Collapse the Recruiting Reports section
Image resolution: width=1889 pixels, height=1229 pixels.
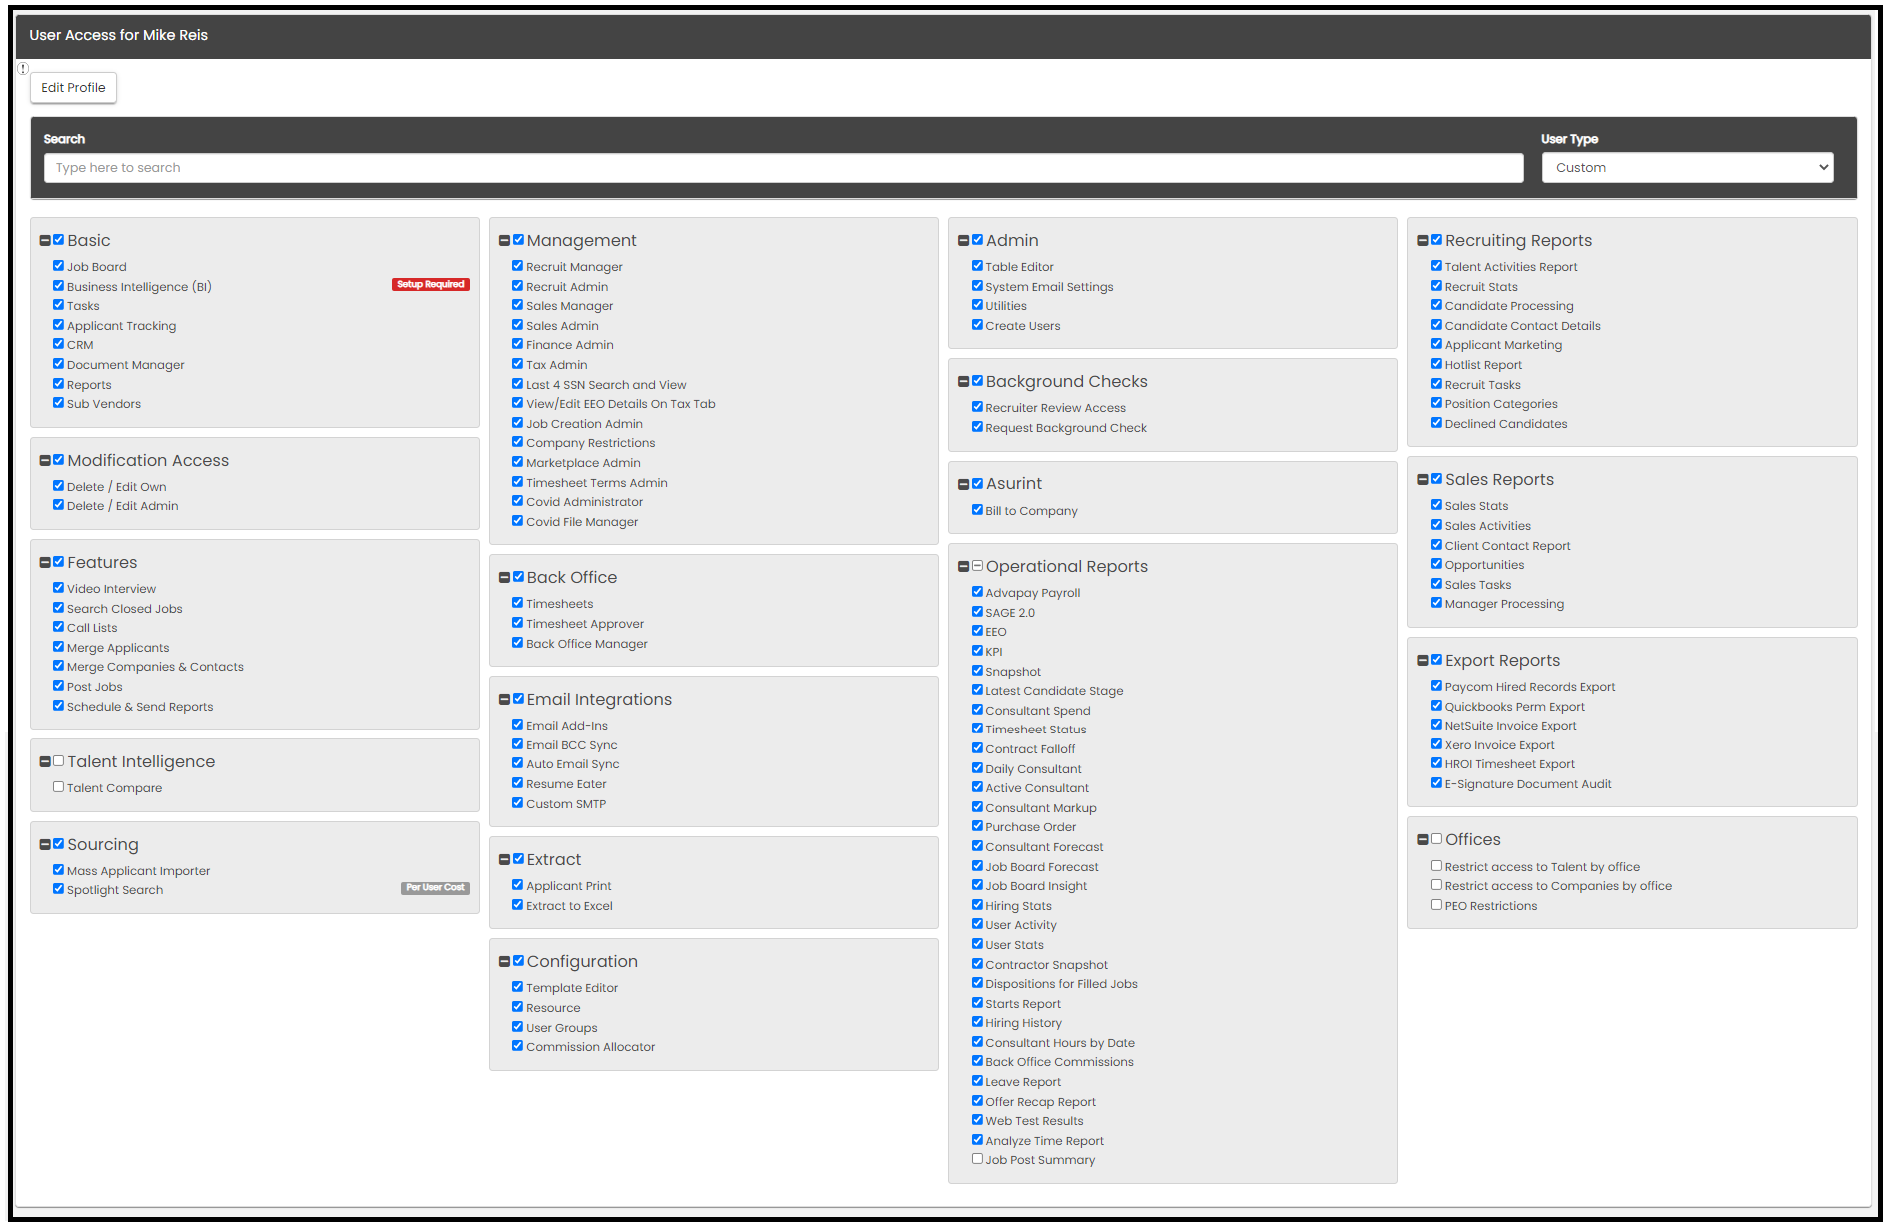pos(1423,241)
